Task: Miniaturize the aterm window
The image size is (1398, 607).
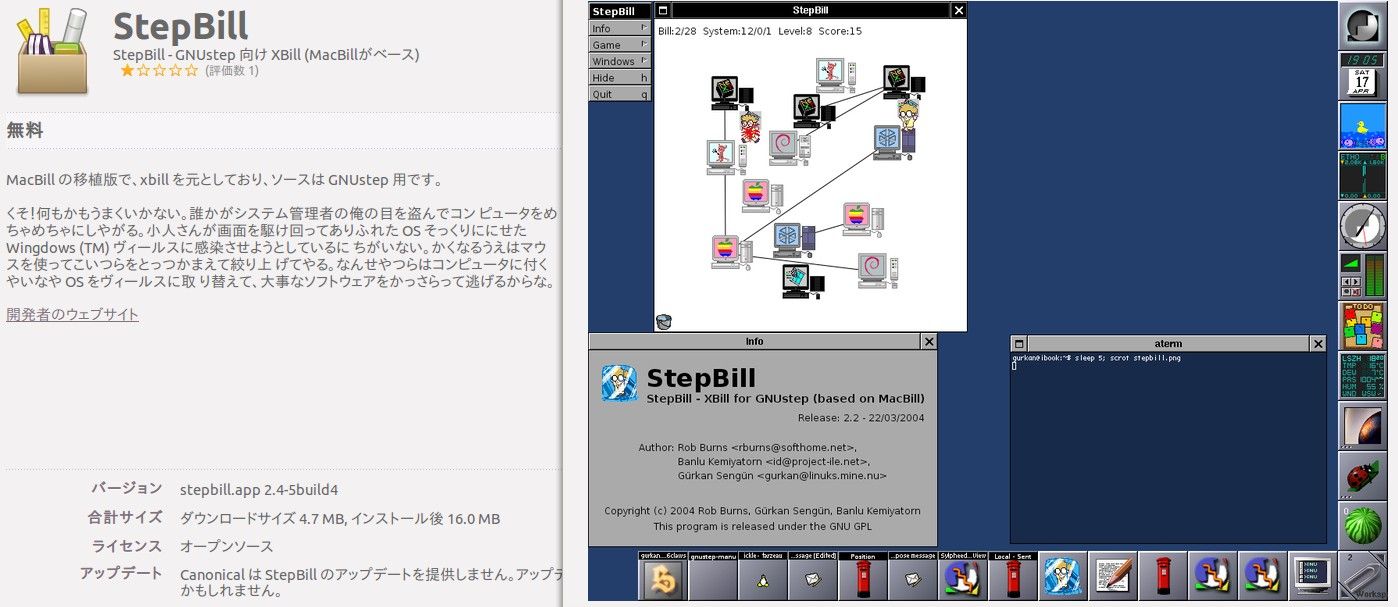Action: pyautogui.click(x=1019, y=343)
